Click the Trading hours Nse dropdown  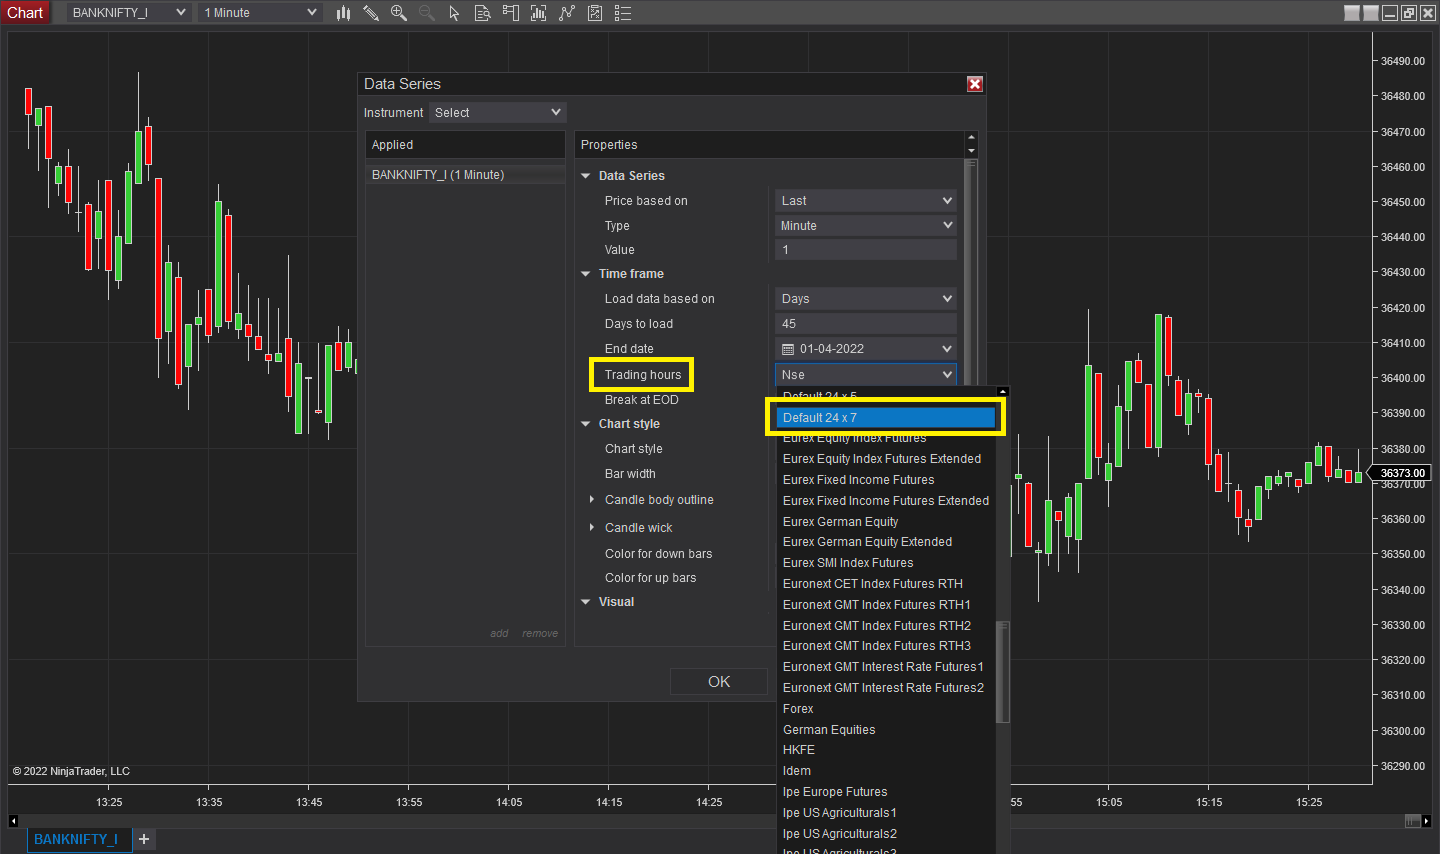pos(866,375)
